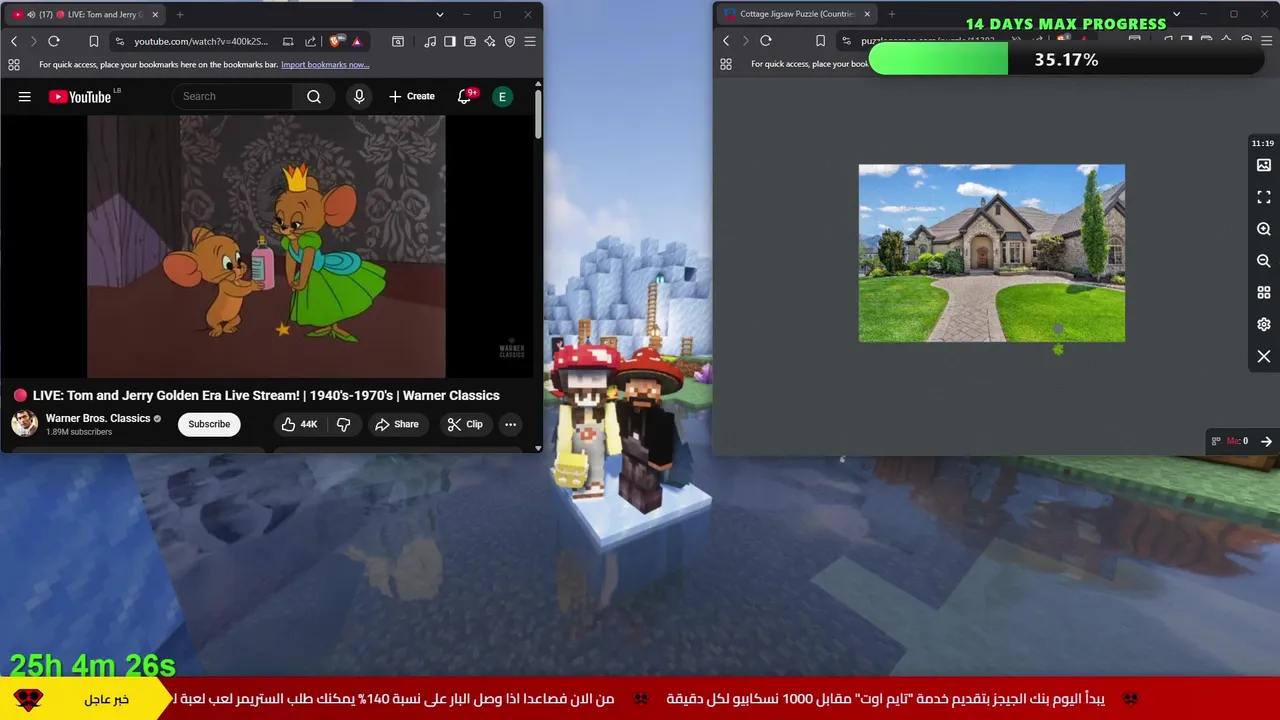Show puzzle preview image icon
Image resolution: width=1280 pixels, height=720 pixels.
point(1264,165)
